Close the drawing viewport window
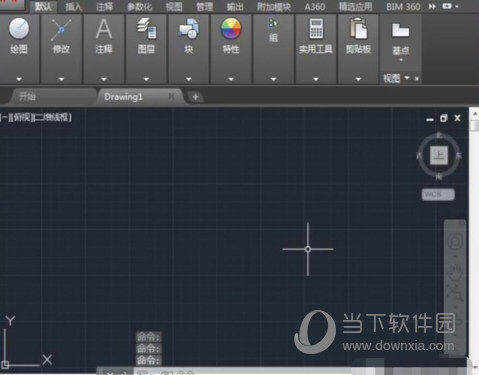 [x=457, y=118]
